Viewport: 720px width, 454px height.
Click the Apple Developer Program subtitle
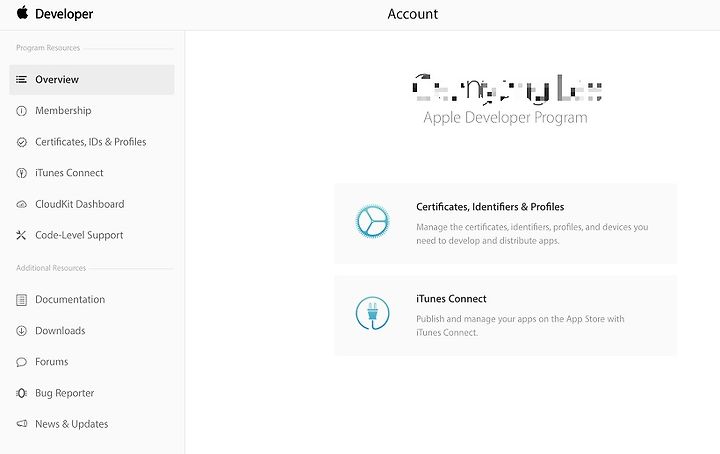(x=505, y=118)
